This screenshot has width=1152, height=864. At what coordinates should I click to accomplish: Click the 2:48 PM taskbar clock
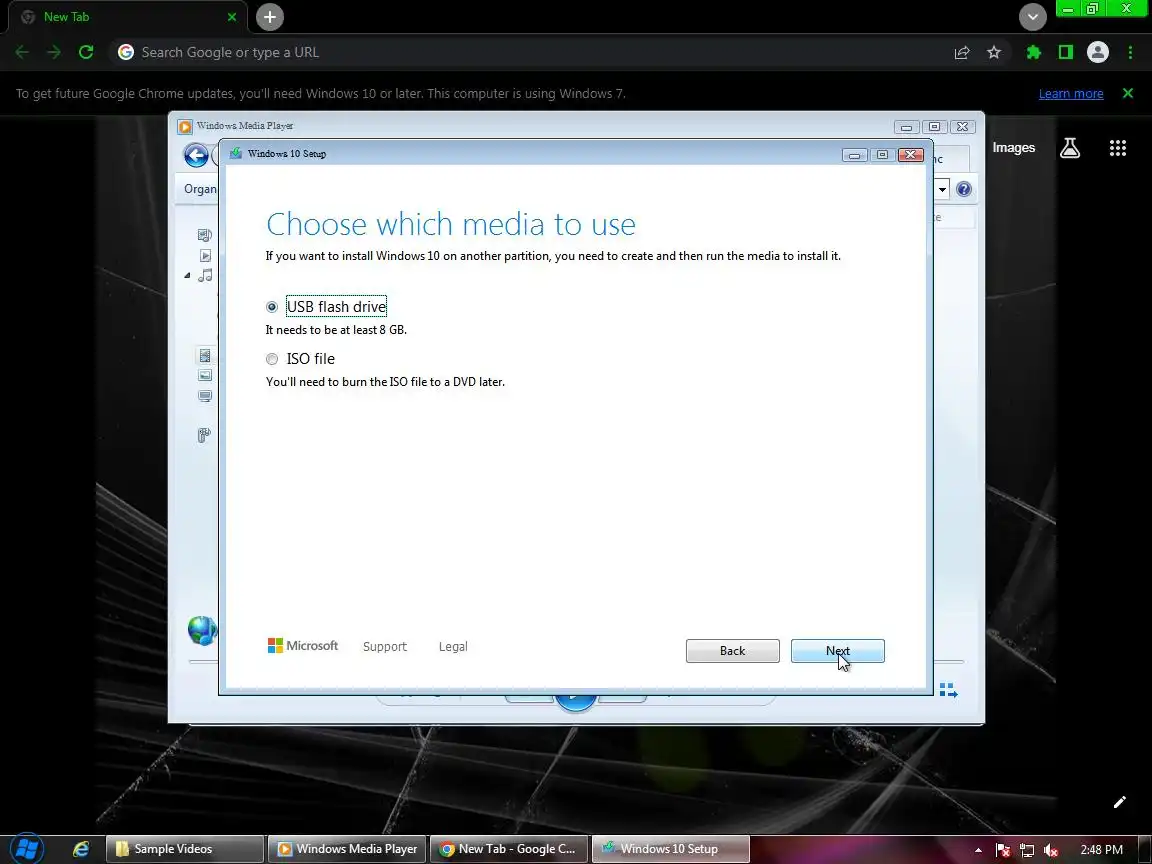pos(1101,850)
